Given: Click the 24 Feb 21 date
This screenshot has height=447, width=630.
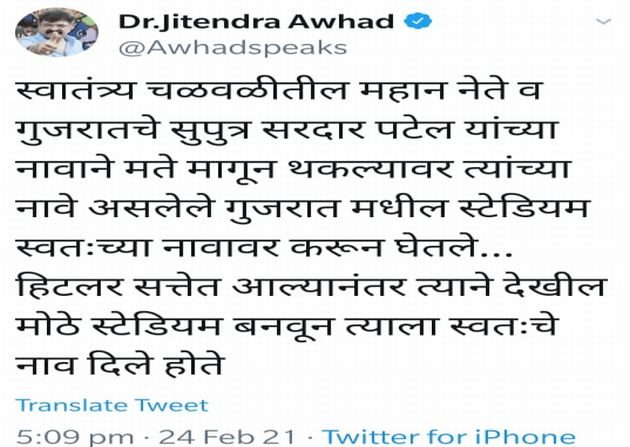Looking at the screenshot, I should (x=227, y=437).
